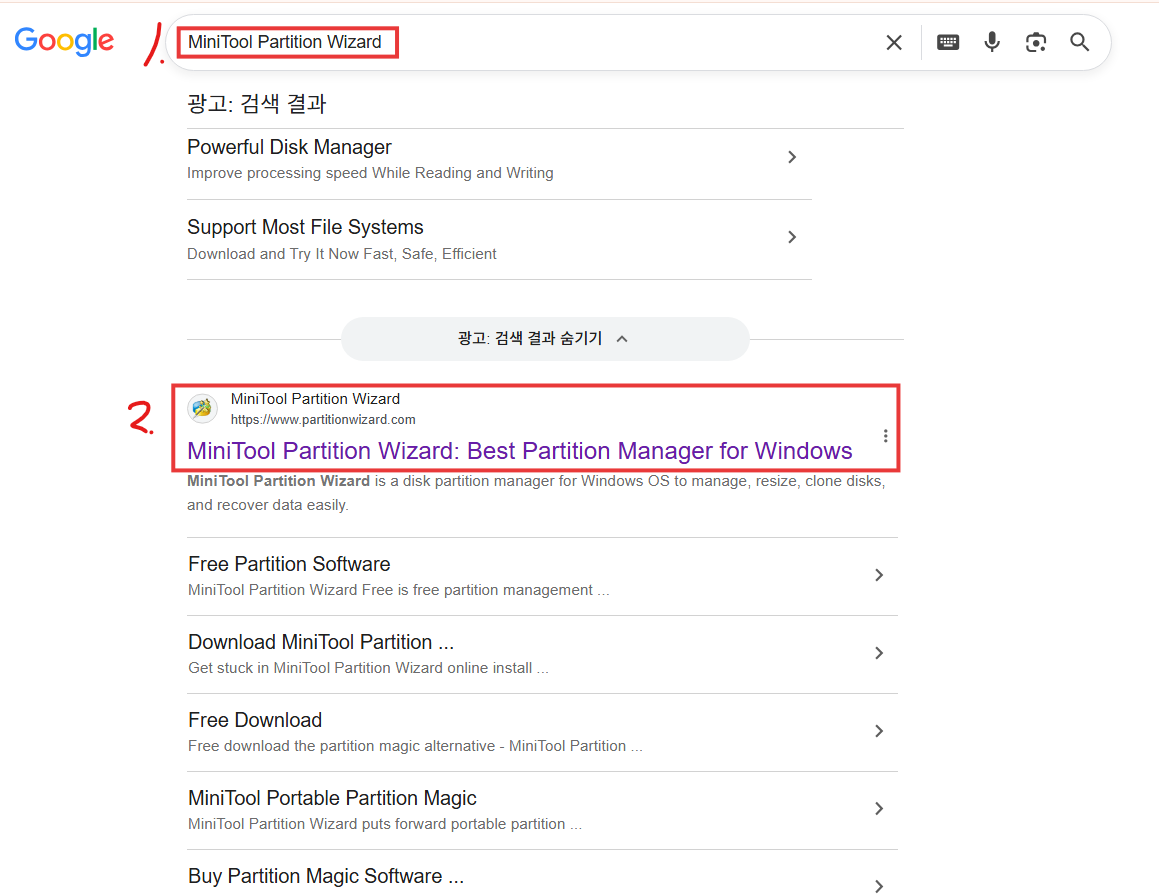Click the description 'is a disk partition manager for Windows OS'
This screenshot has height=895, width=1159.
pos(522,481)
